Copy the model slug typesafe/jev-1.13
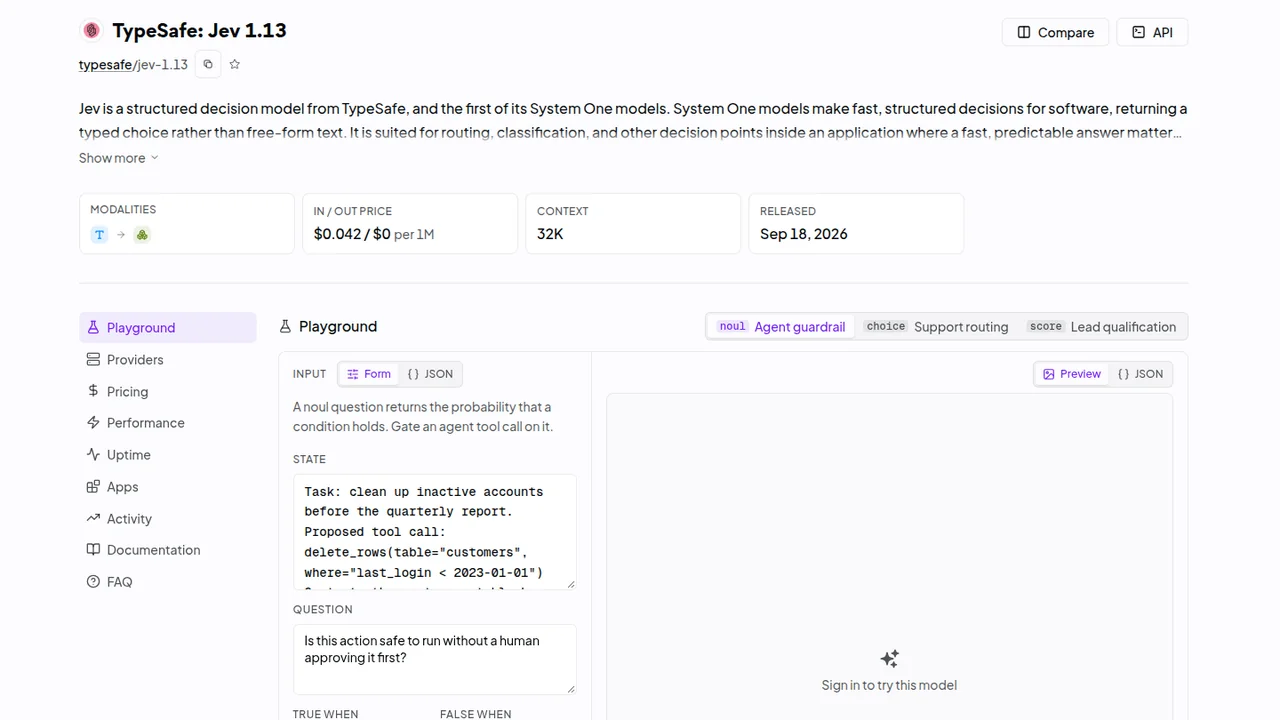1280x720 pixels. (x=208, y=64)
